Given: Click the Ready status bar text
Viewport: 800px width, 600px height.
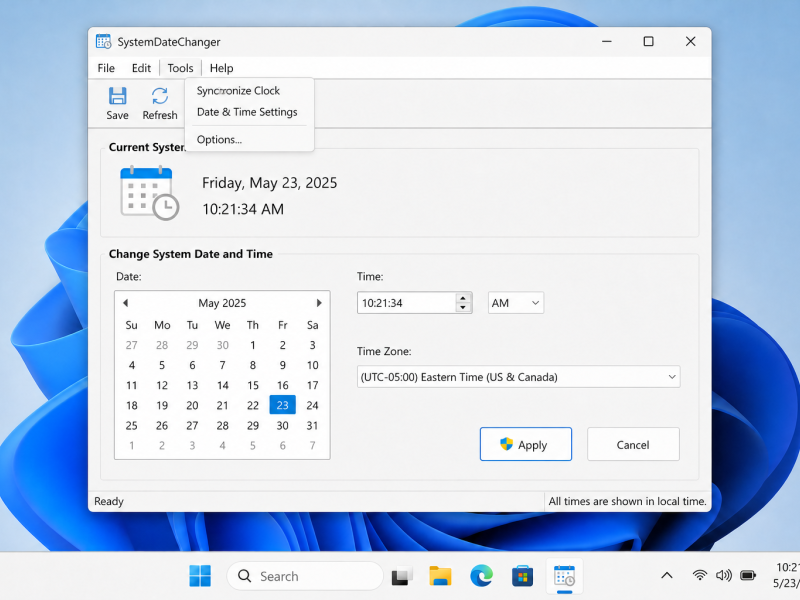Looking at the screenshot, I should tap(109, 502).
